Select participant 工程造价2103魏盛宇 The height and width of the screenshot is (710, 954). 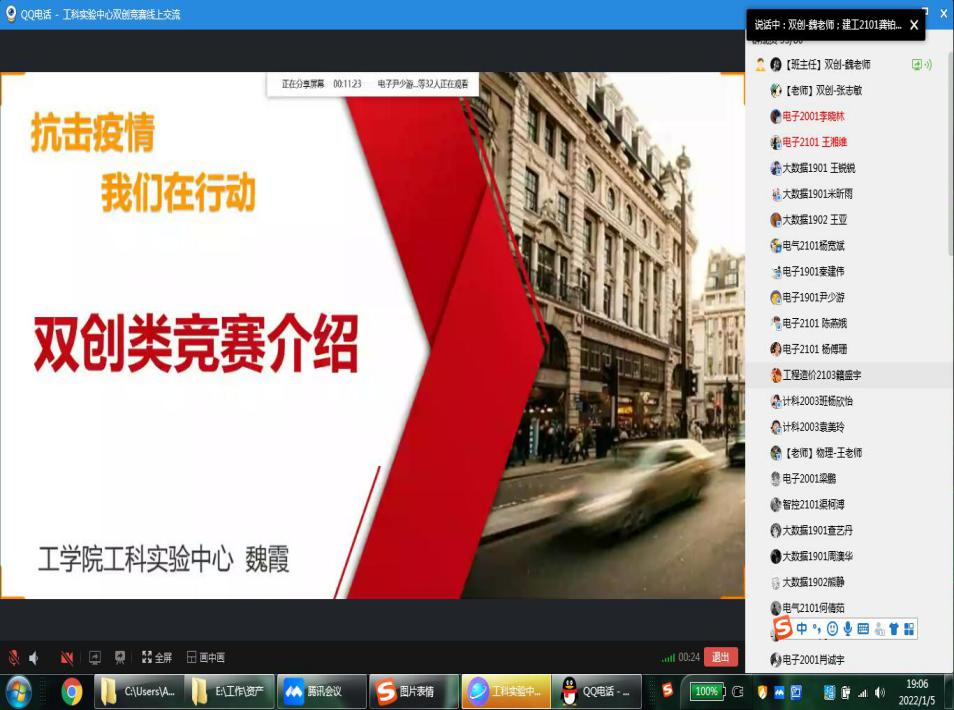(x=820, y=375)
